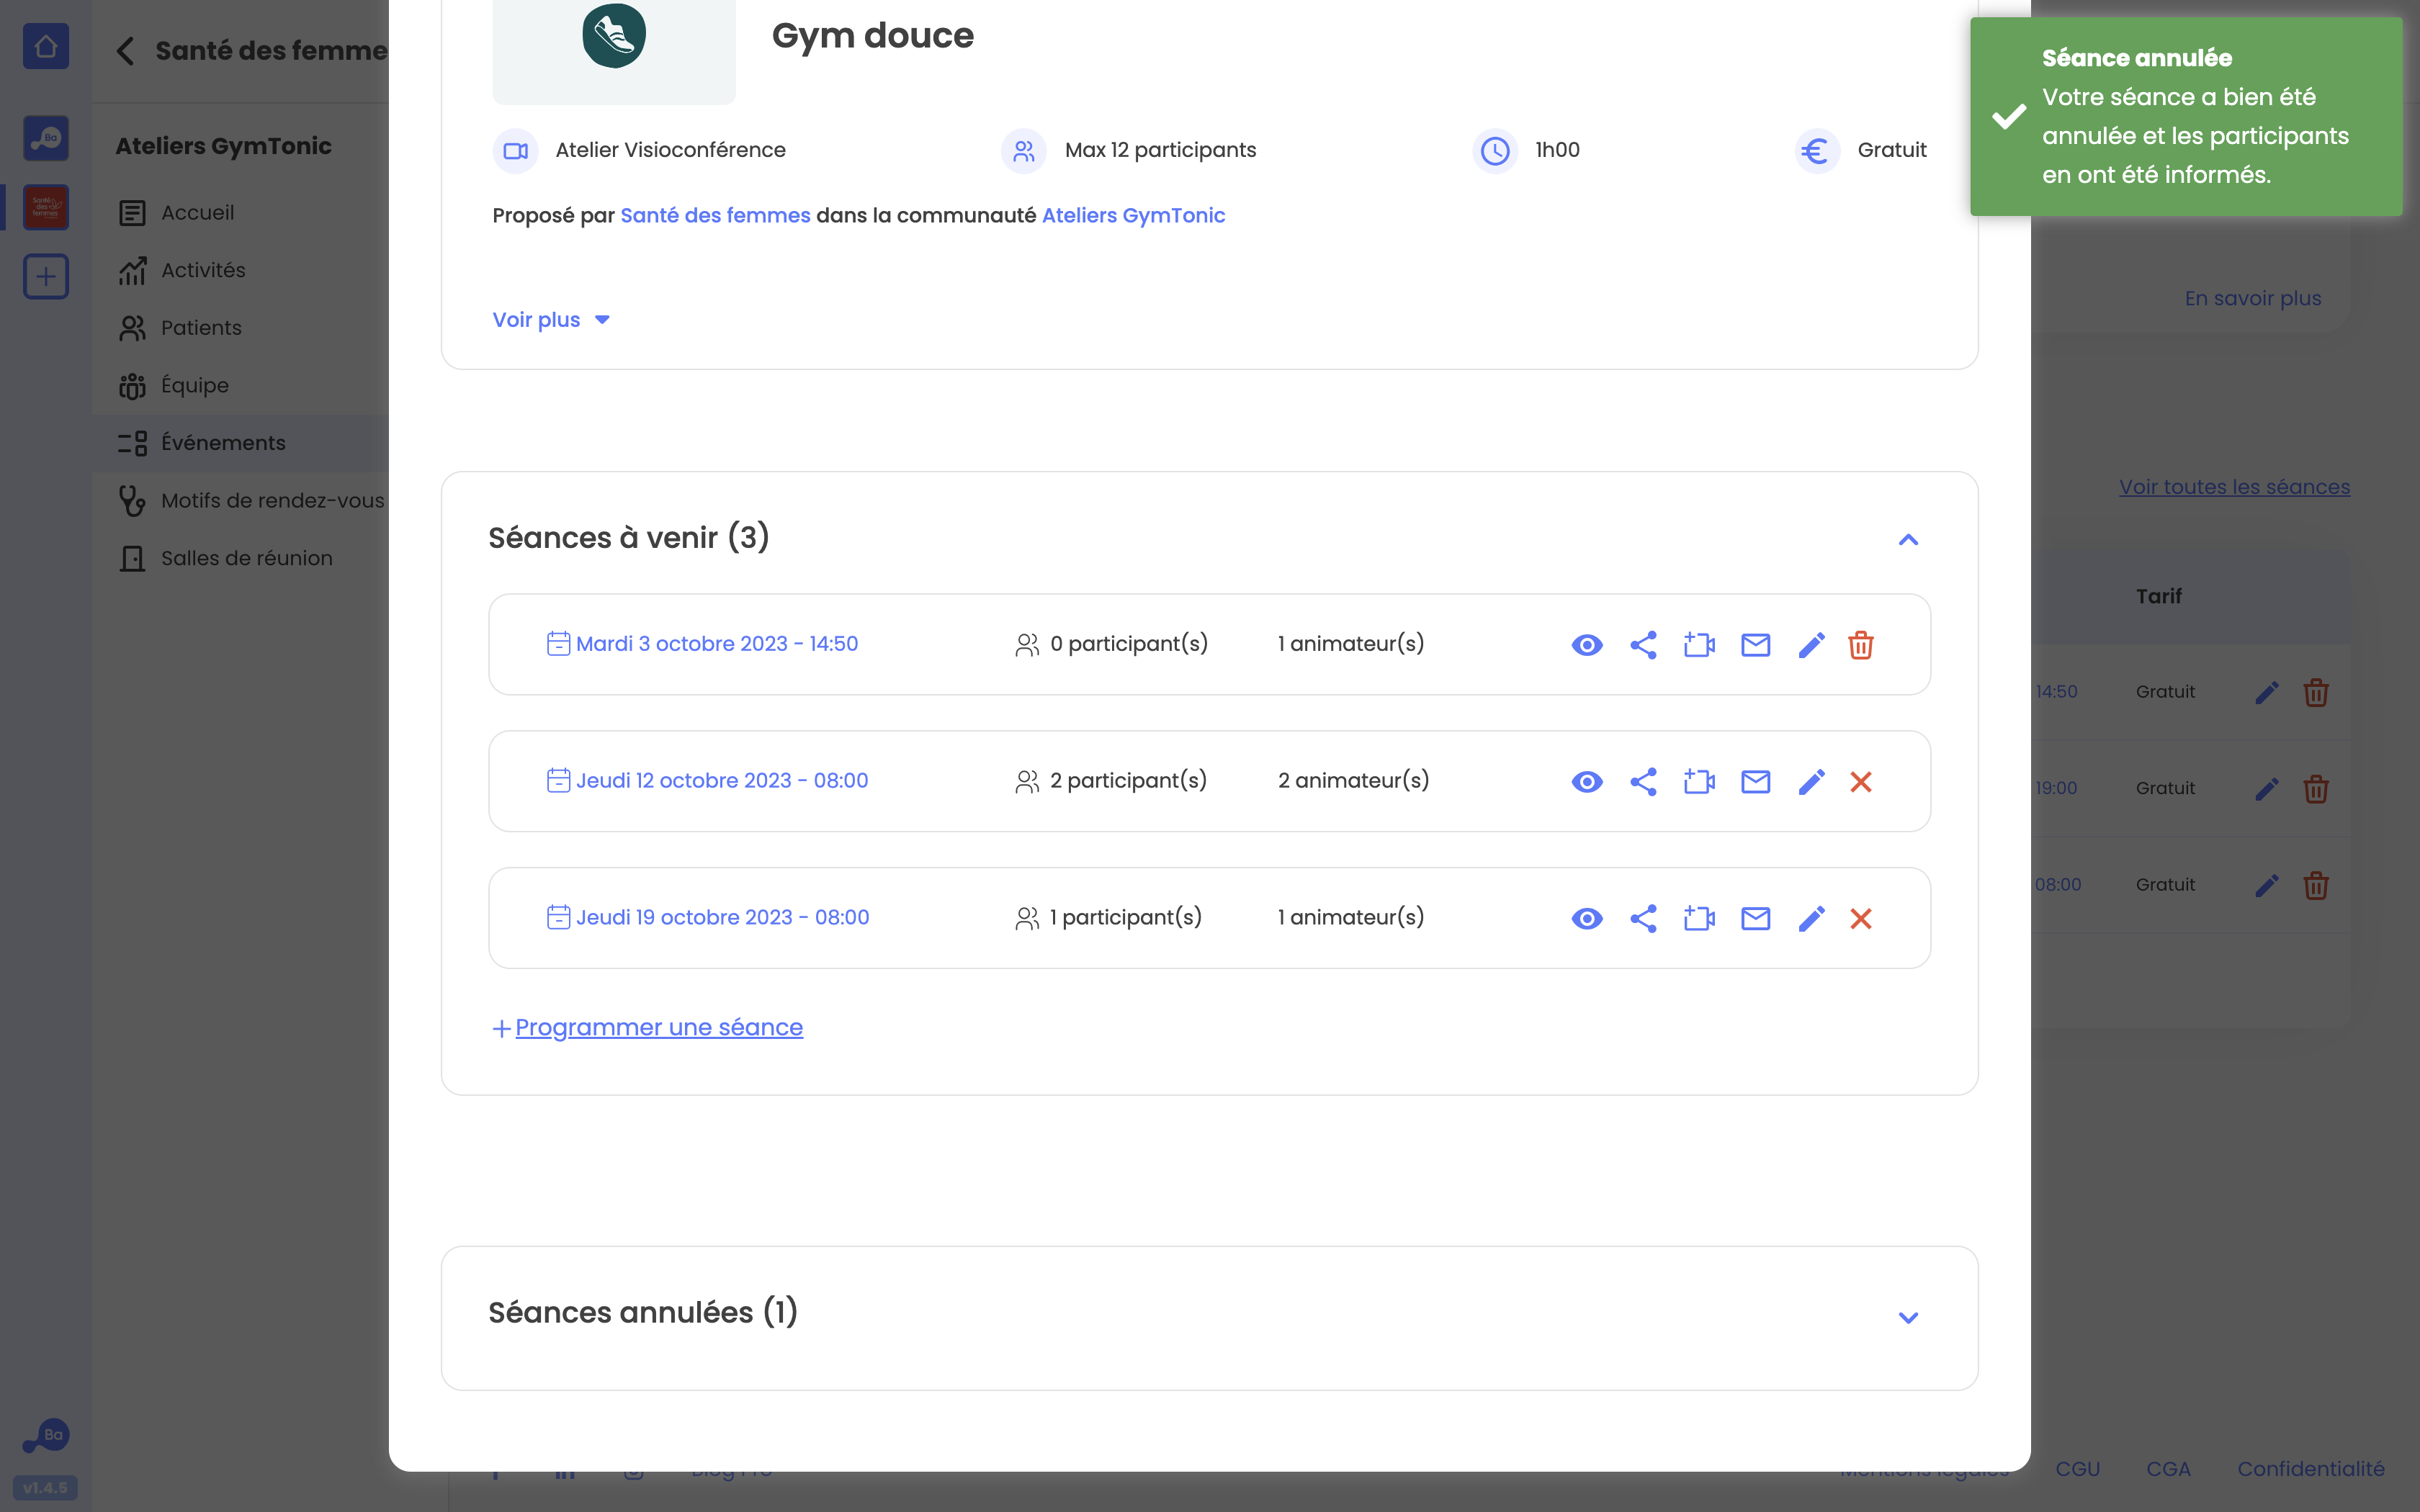Open the CGU footer link
Image resolution: width=2420 pixels, height=1512 pixels.
click(2077, 1470)
